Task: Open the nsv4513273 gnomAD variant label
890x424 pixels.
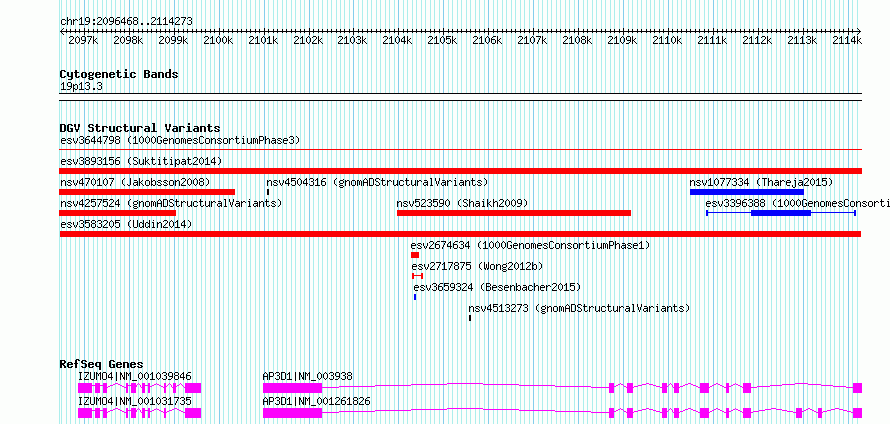Action: click(580, 308)
